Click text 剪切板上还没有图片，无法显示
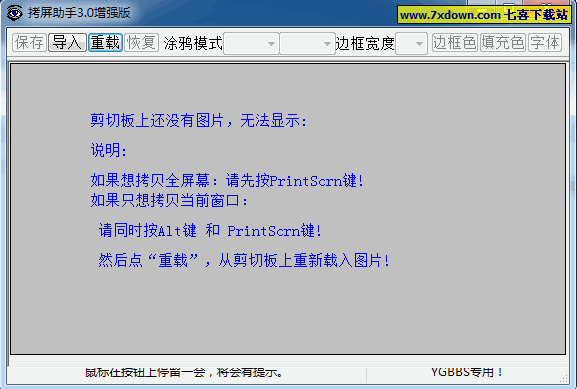 (x=199, y=120)
